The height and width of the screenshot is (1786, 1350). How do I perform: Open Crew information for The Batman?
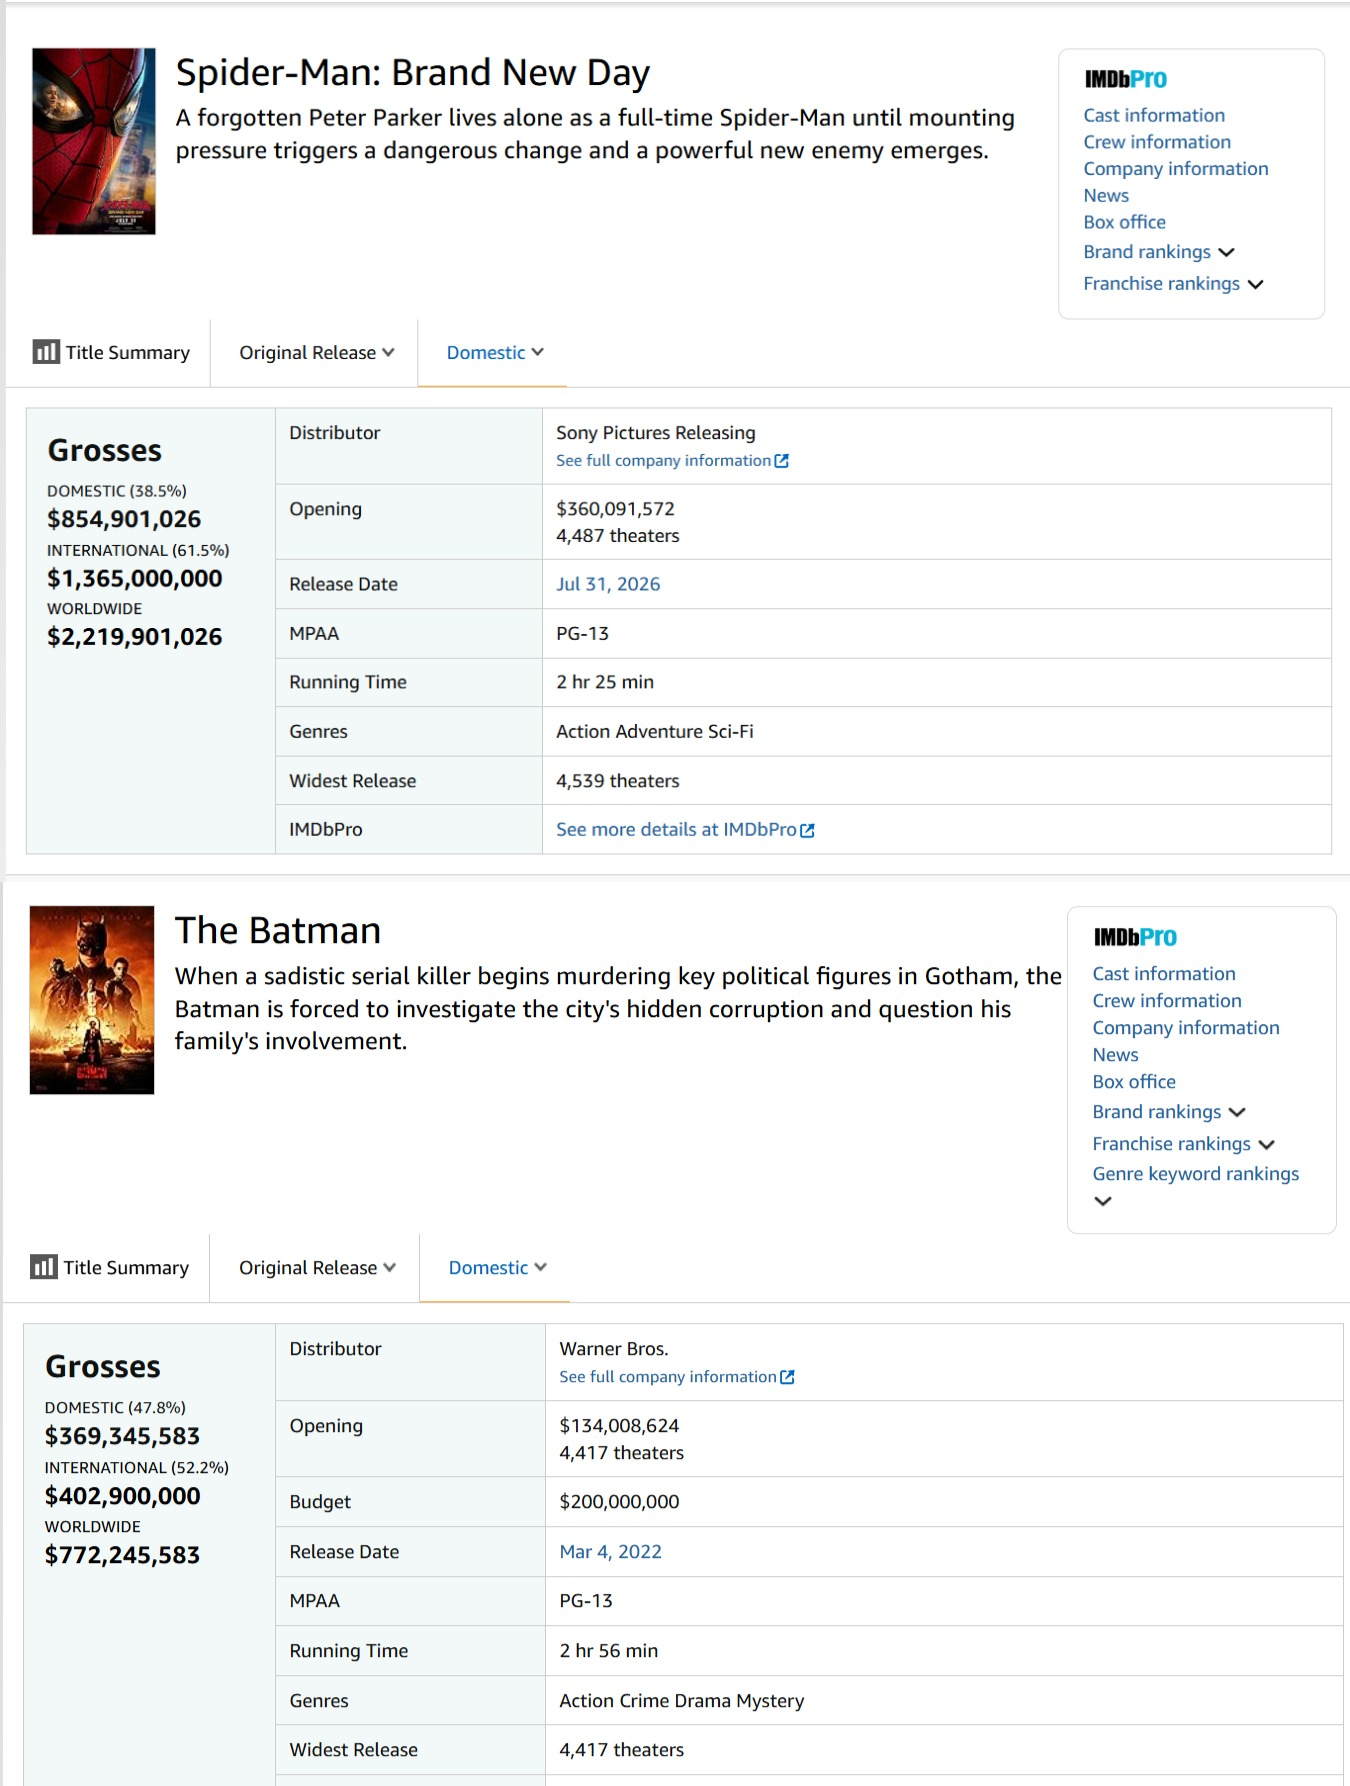pyautogui.click(x=1167, y=1001)
